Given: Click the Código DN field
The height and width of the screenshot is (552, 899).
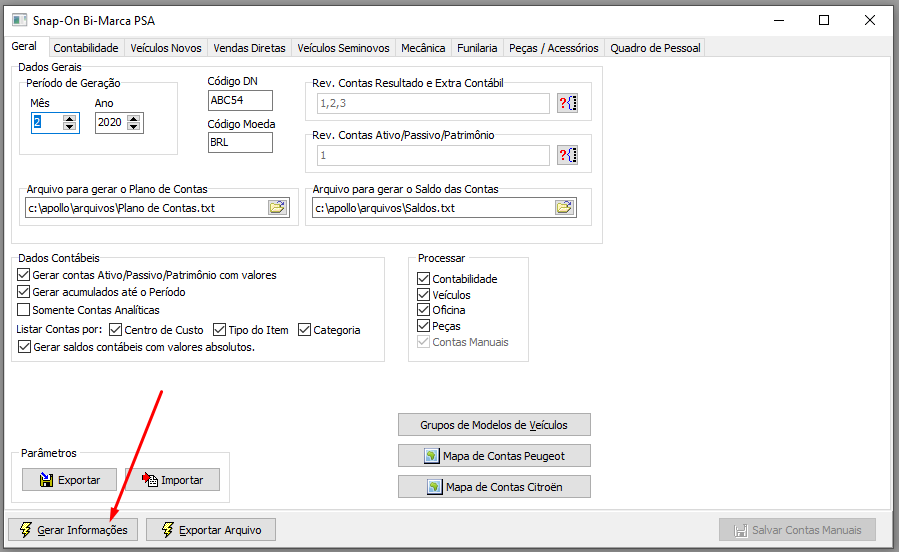Looking at the screenshot, I should coord(240,100).
